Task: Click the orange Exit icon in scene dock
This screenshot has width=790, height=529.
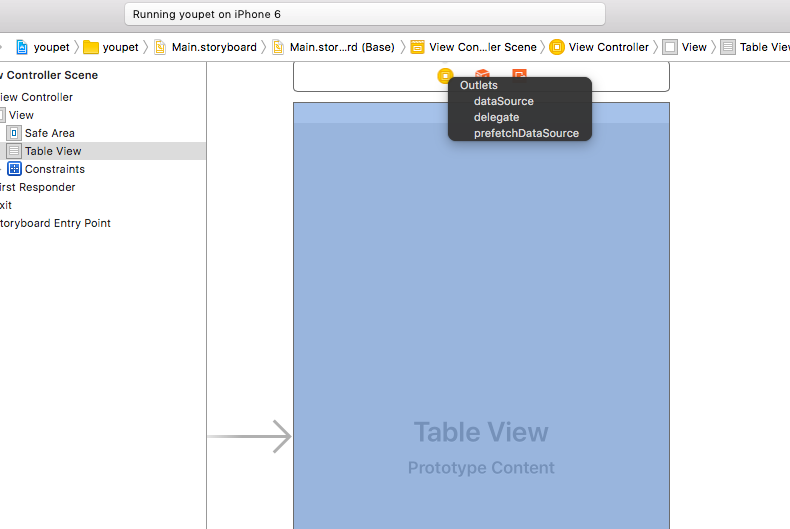Action: (519, 74)
